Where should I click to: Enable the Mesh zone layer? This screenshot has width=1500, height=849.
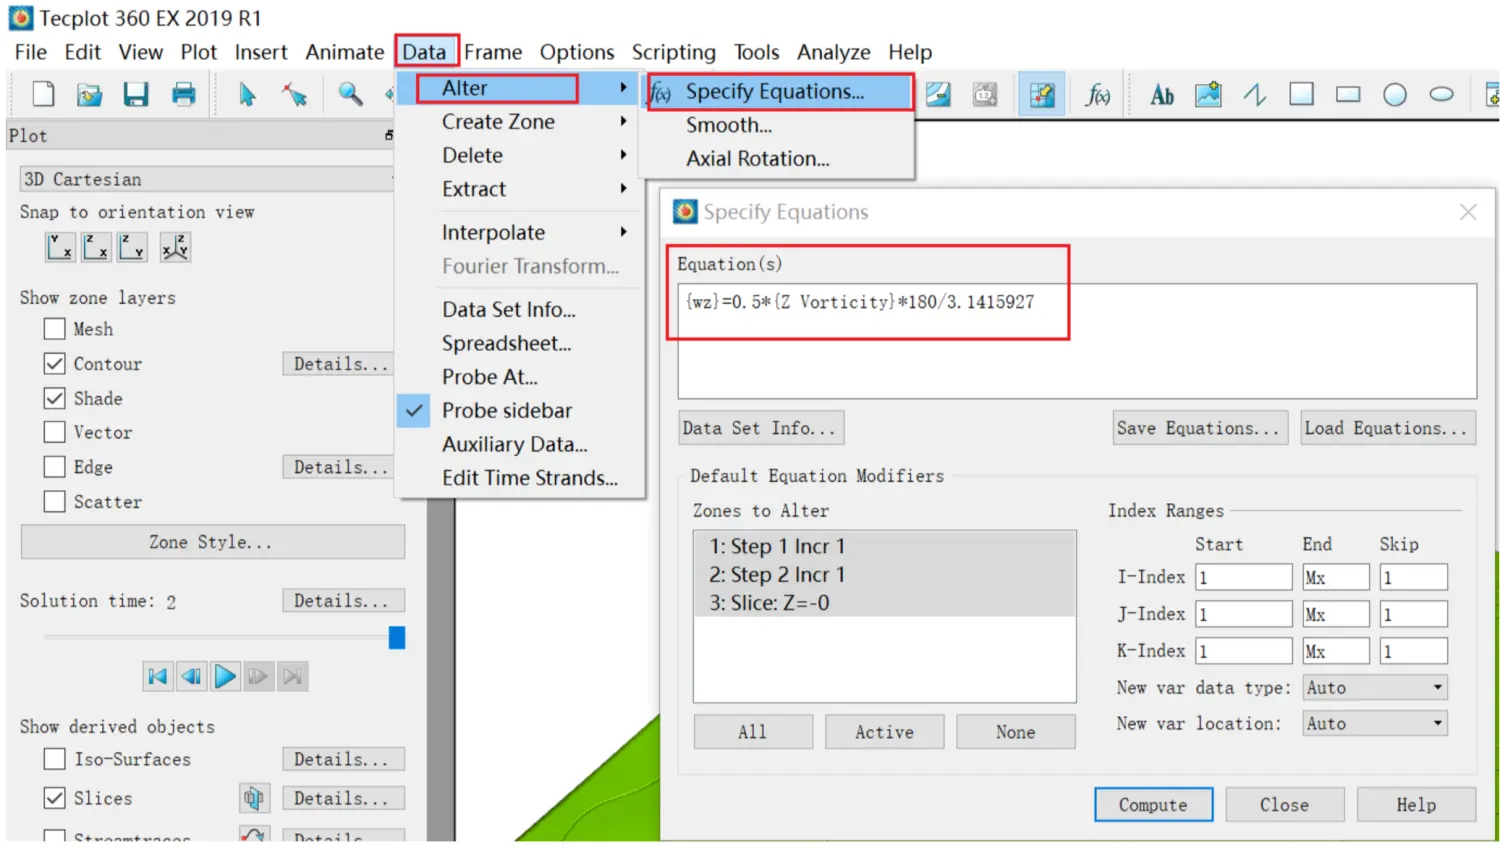(x=55, y=329)
